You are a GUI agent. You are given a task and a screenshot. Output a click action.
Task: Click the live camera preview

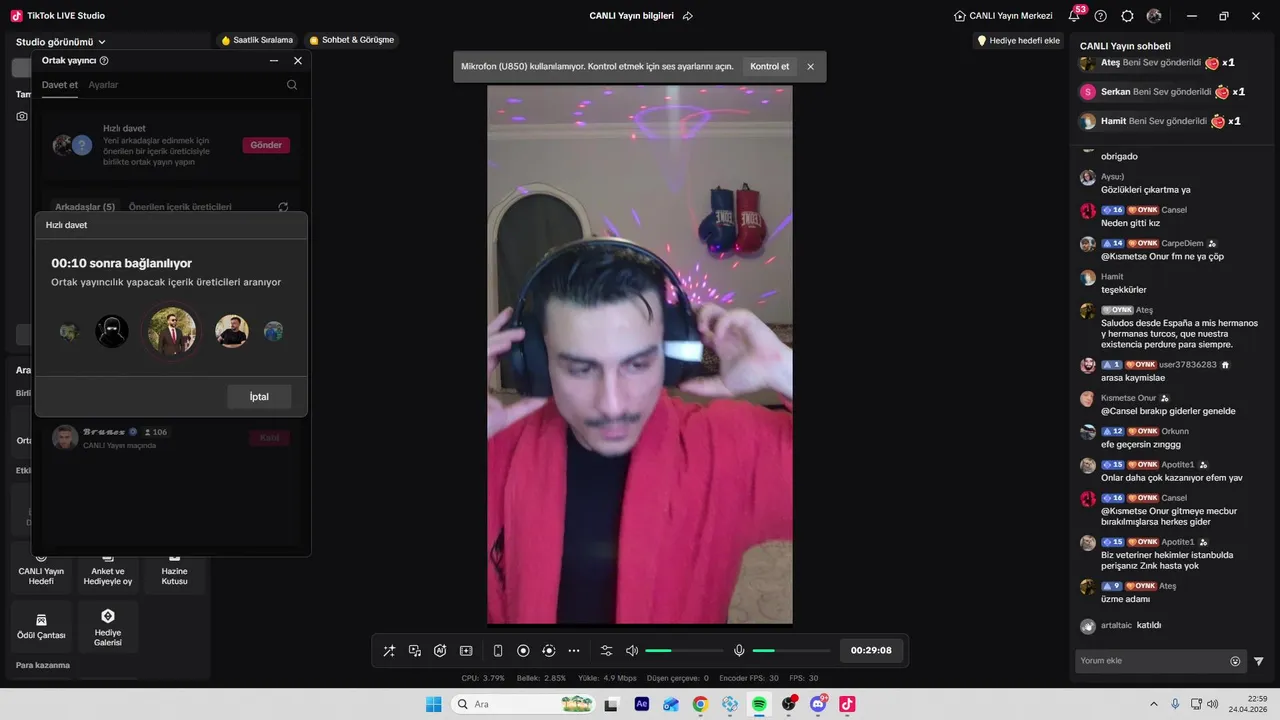click(x=640, y=354)
